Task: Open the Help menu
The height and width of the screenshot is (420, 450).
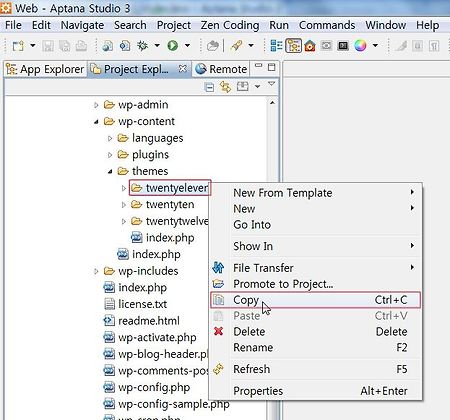Action: coord(427,25)
